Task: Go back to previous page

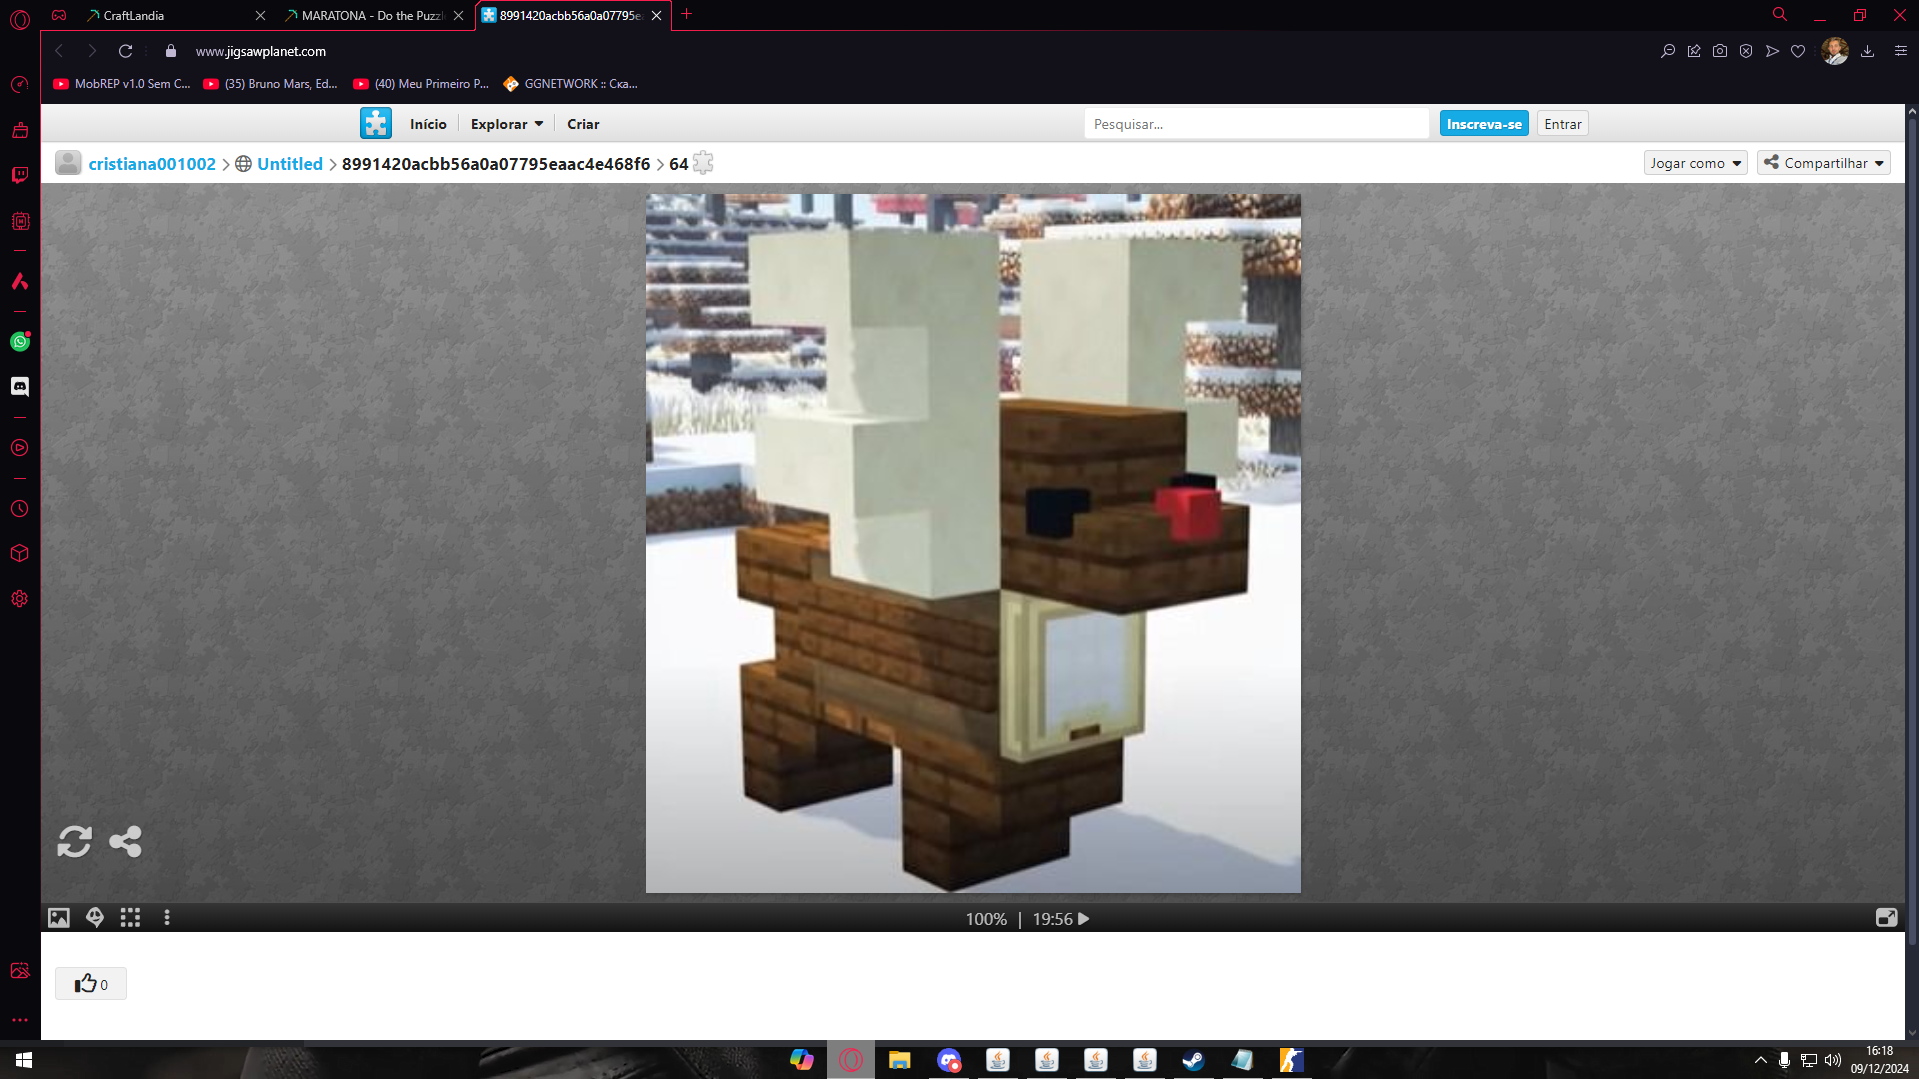Action: (x=59, y=51)
